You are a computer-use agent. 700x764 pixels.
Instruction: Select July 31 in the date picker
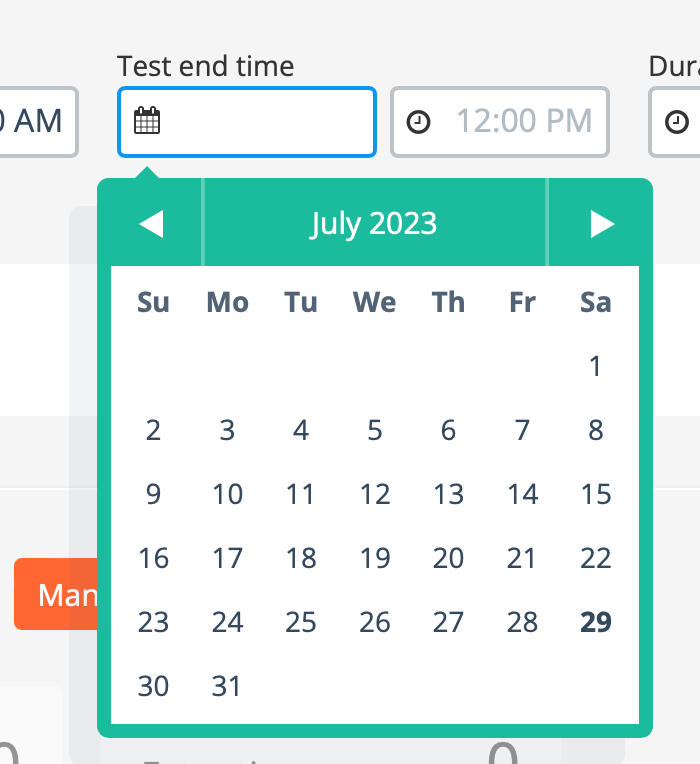click(227, 686)
